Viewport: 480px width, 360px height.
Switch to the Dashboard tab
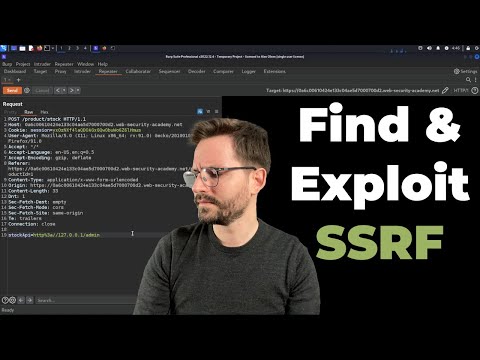click(x=15, y=71)
